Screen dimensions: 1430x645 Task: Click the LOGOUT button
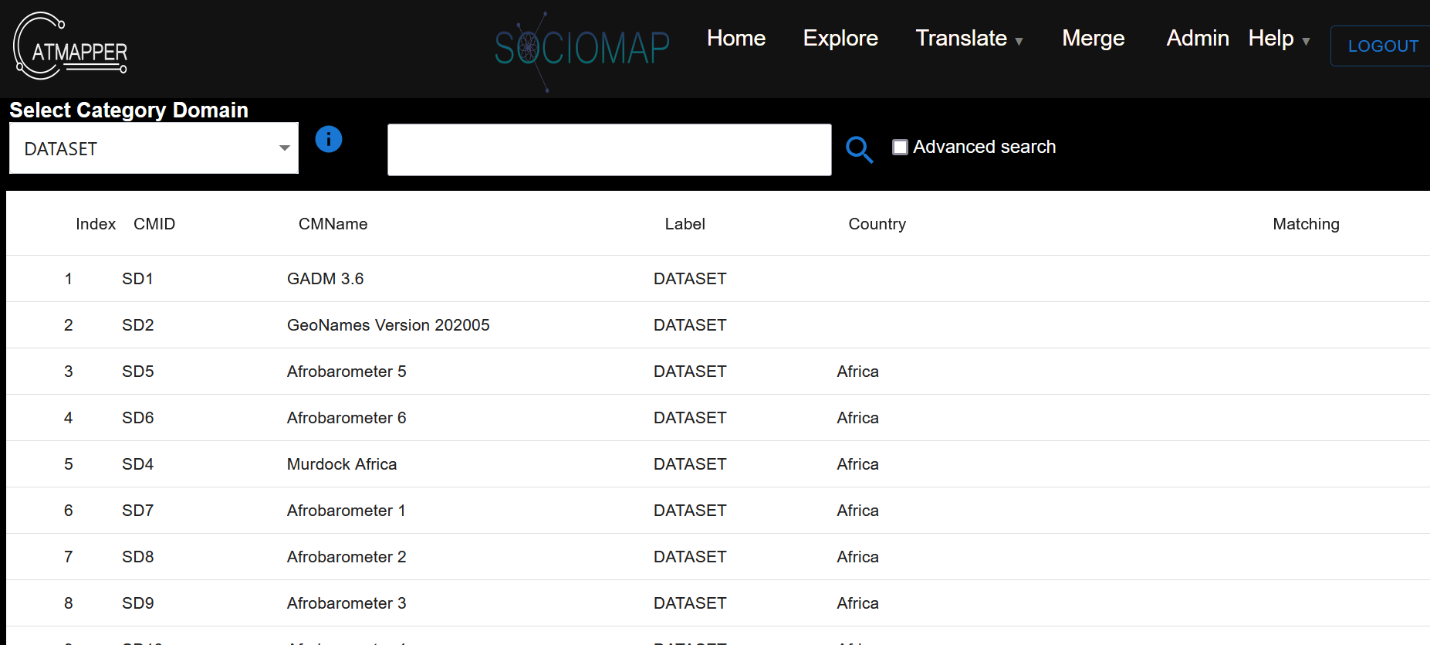(1382, 46)
